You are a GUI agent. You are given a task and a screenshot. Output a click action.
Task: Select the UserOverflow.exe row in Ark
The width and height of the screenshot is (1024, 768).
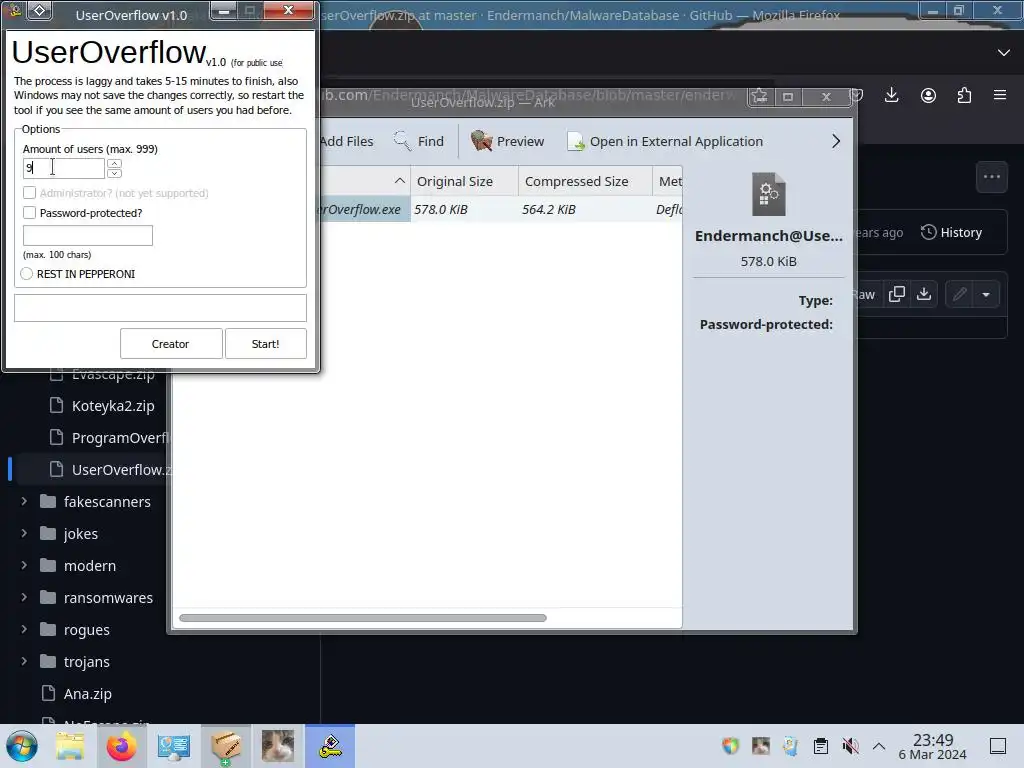[500, 209]
